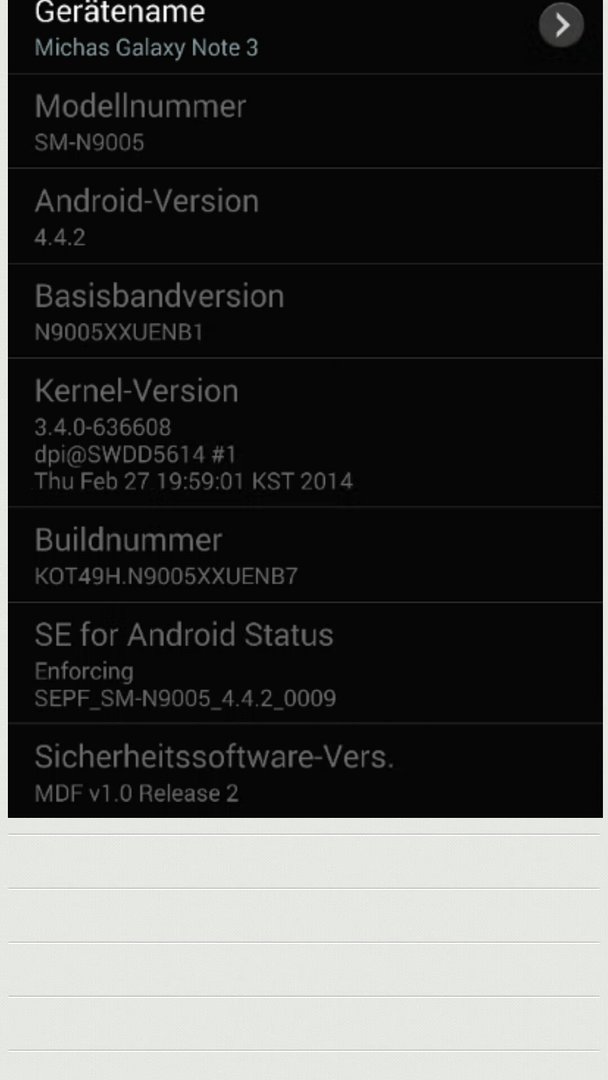608x1080 pixels.
Task: Open the SE for Android Status entry
Action: pos(305,663)
